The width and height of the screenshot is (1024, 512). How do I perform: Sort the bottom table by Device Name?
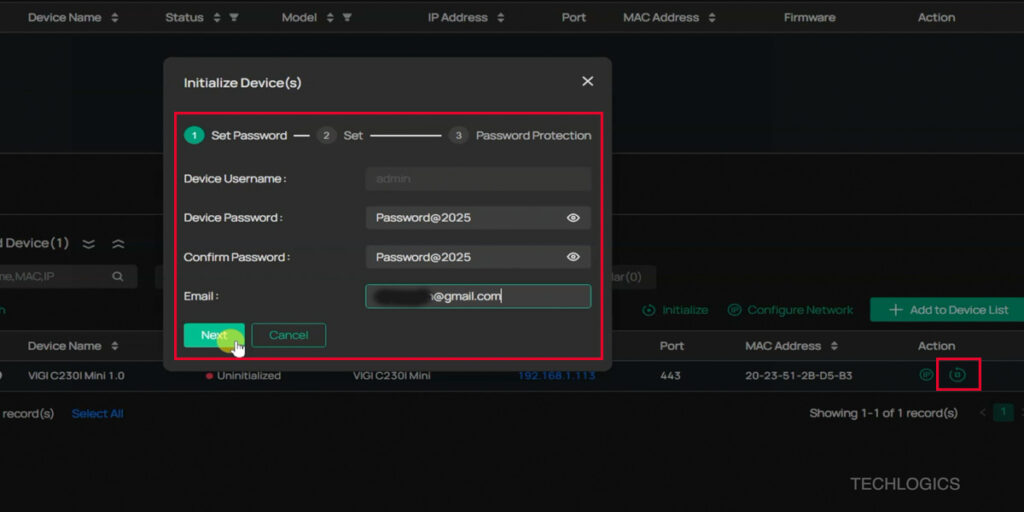click(x=114, y=346)
